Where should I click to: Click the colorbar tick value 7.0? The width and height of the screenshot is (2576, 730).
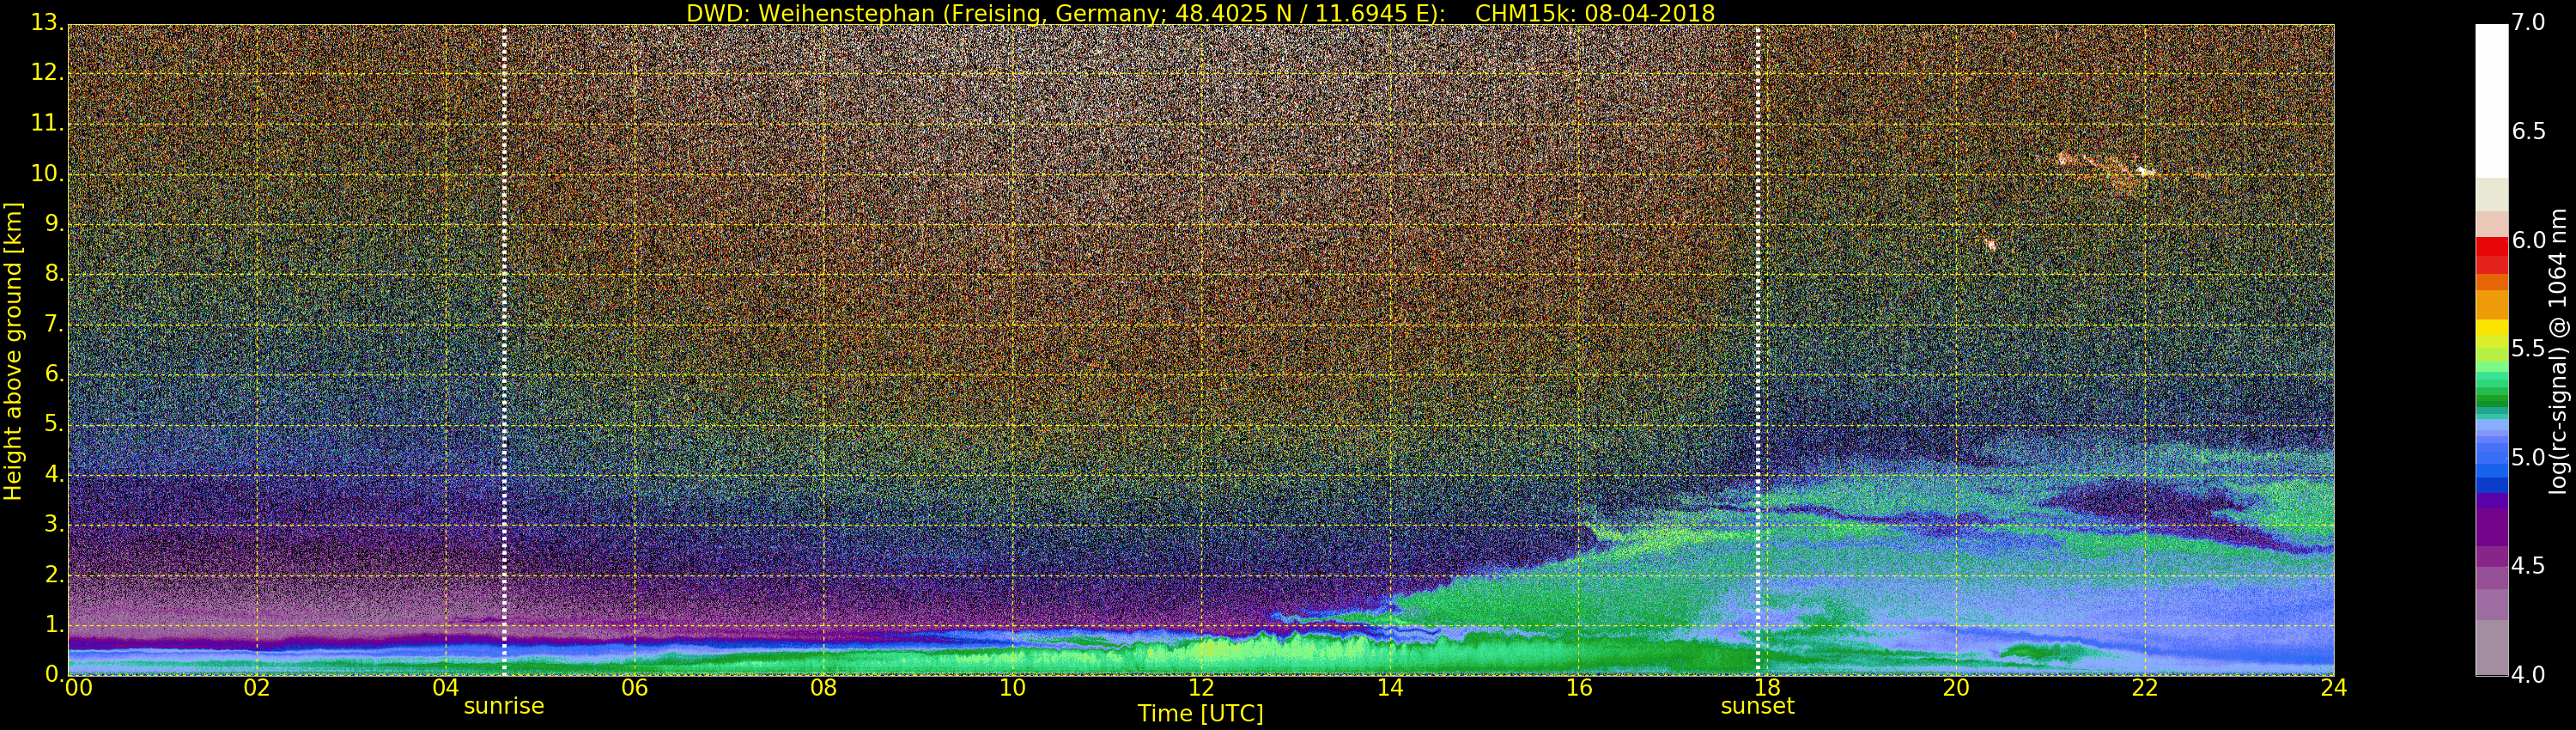2528,23
